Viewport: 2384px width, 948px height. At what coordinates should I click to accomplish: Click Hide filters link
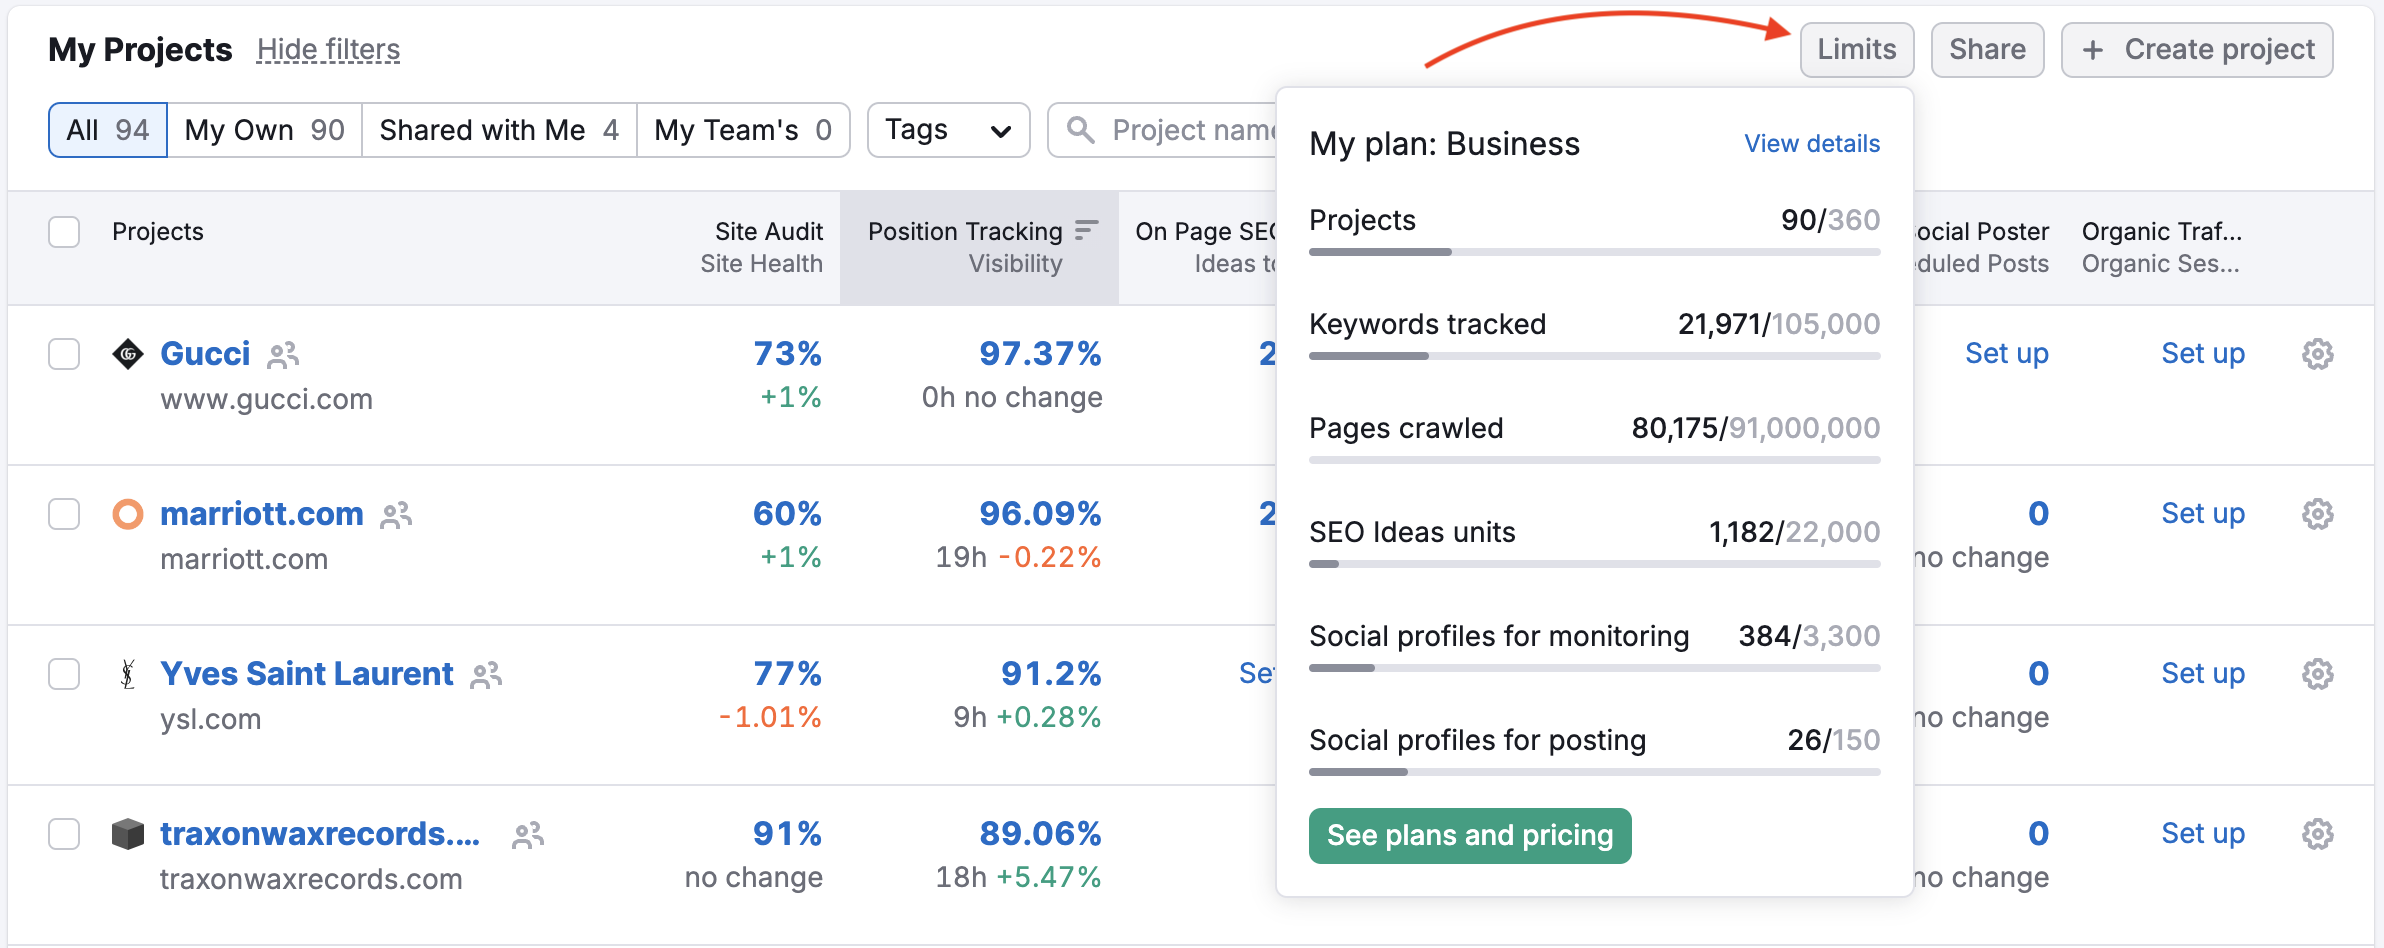[x=328, y=50]
